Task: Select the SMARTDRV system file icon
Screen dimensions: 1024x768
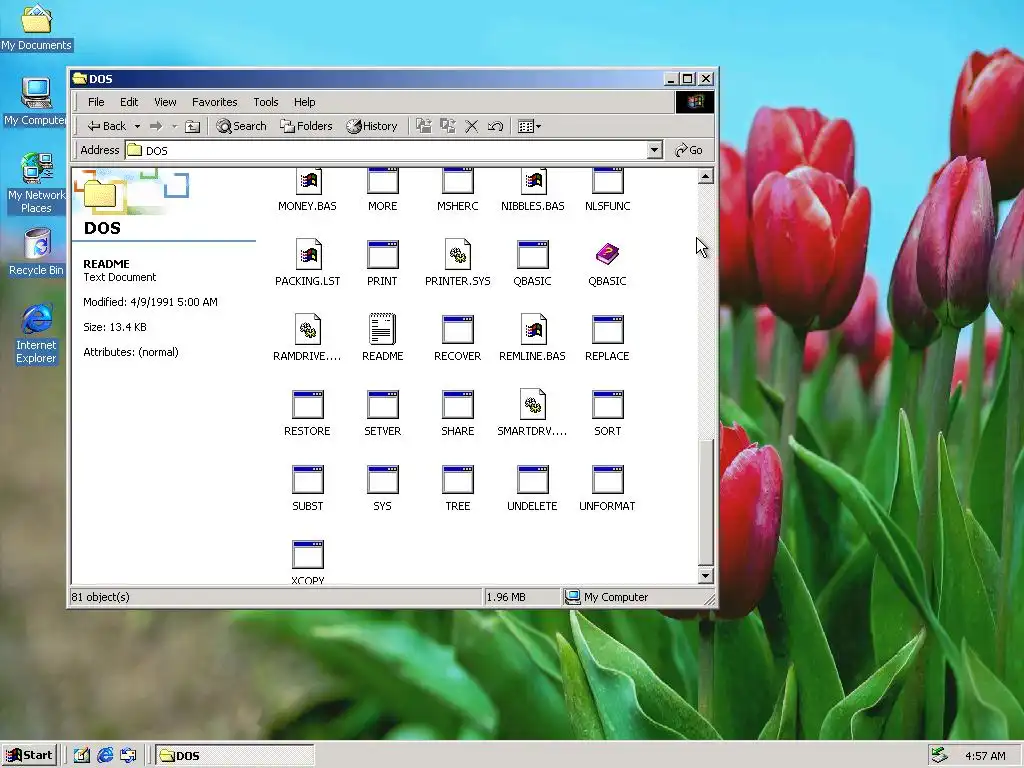Action: pyautogui.click(x=533, y=405)
